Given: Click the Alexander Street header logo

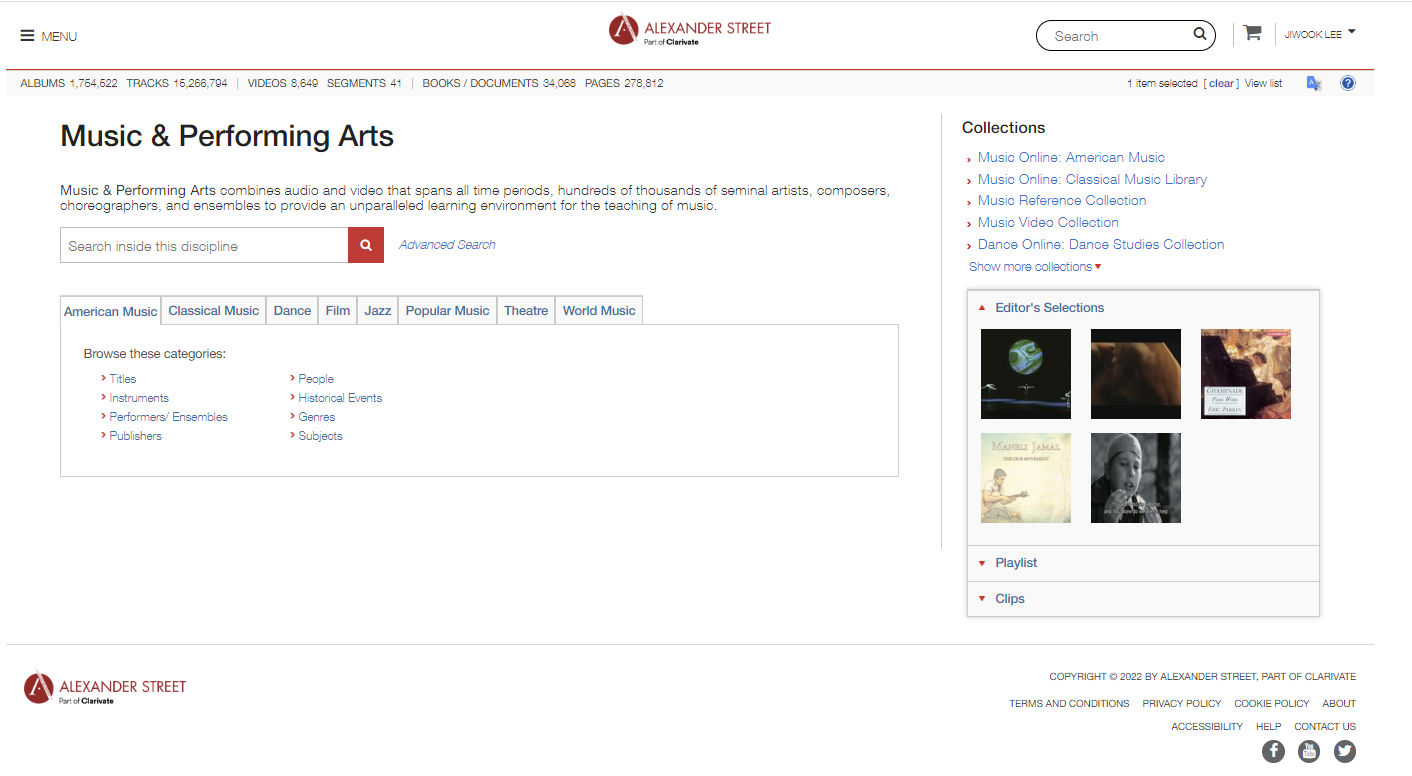Looking at the screenshot, I should (690, 29).
